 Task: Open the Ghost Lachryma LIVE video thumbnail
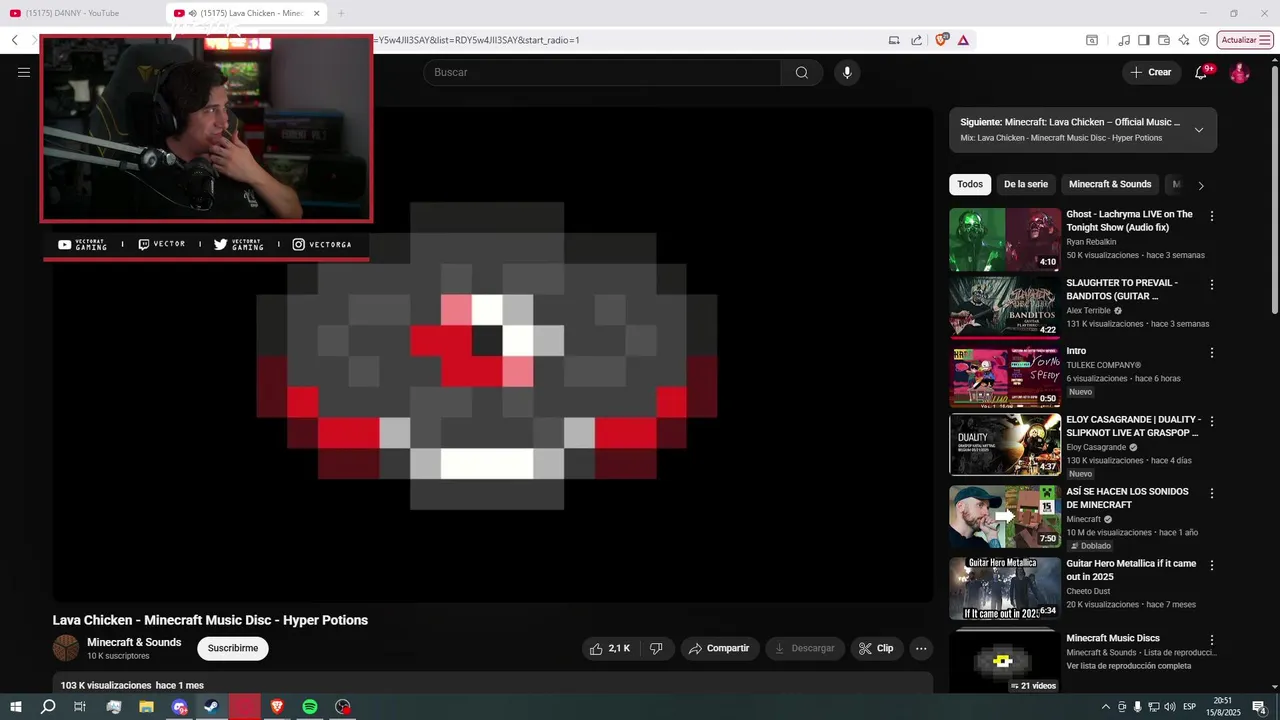[1005, 239]
